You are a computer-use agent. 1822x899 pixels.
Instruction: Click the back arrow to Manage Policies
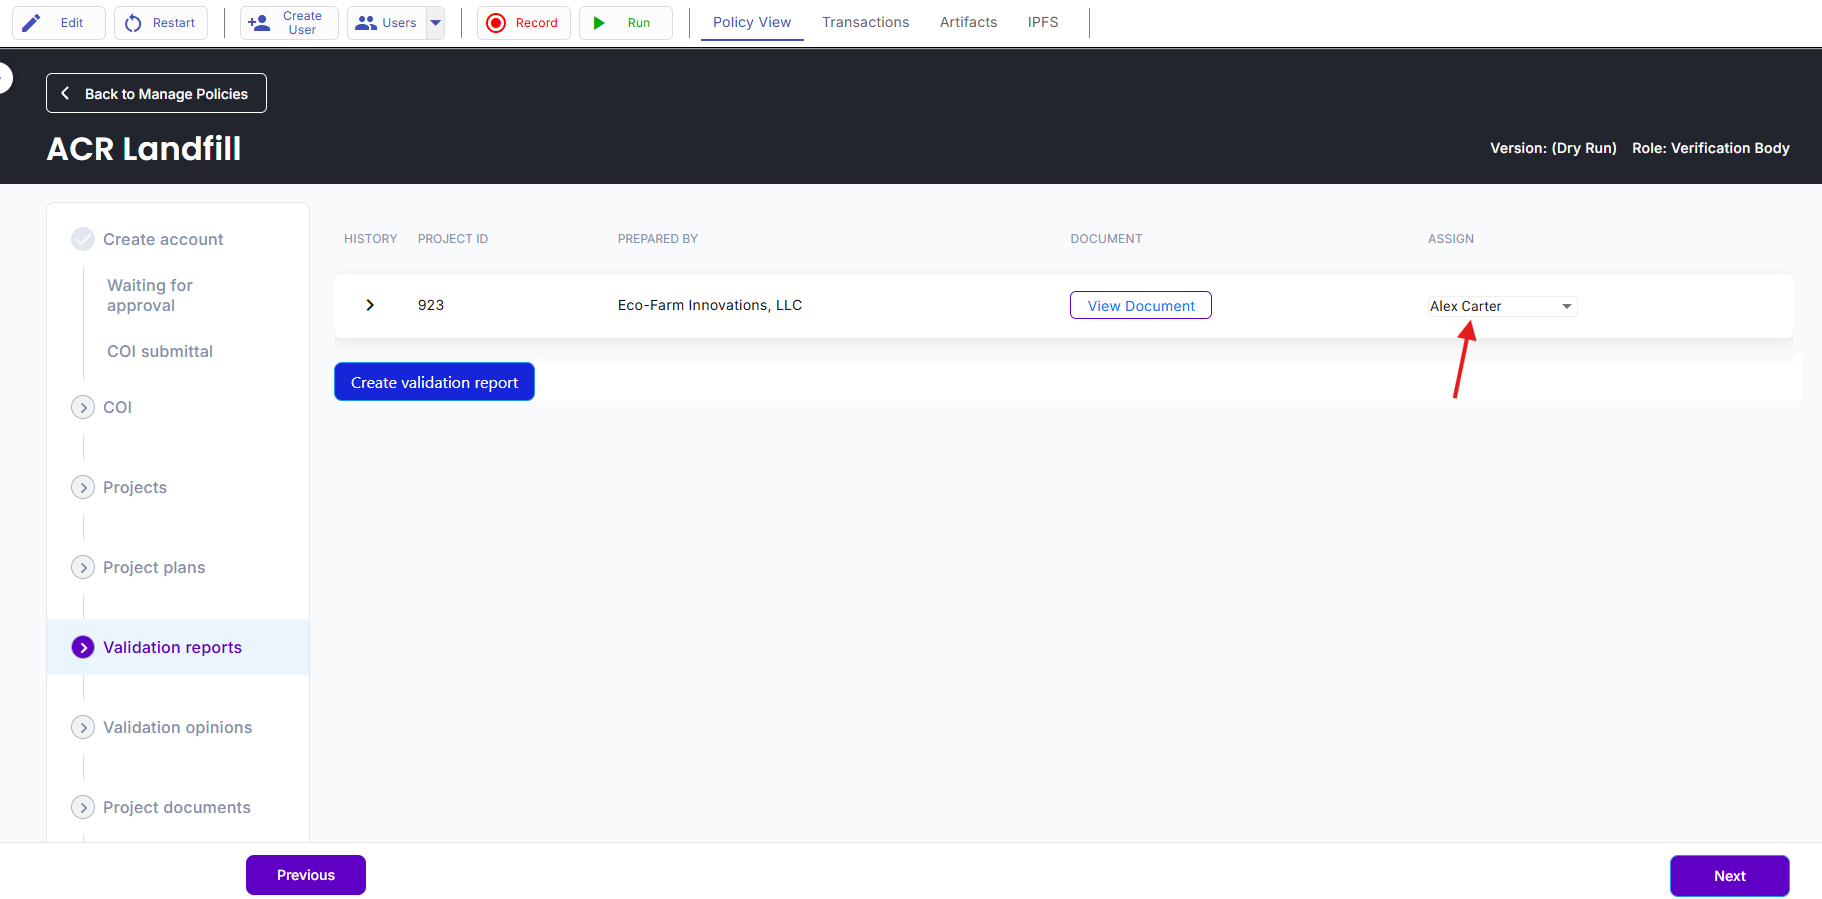click(65, 93)
